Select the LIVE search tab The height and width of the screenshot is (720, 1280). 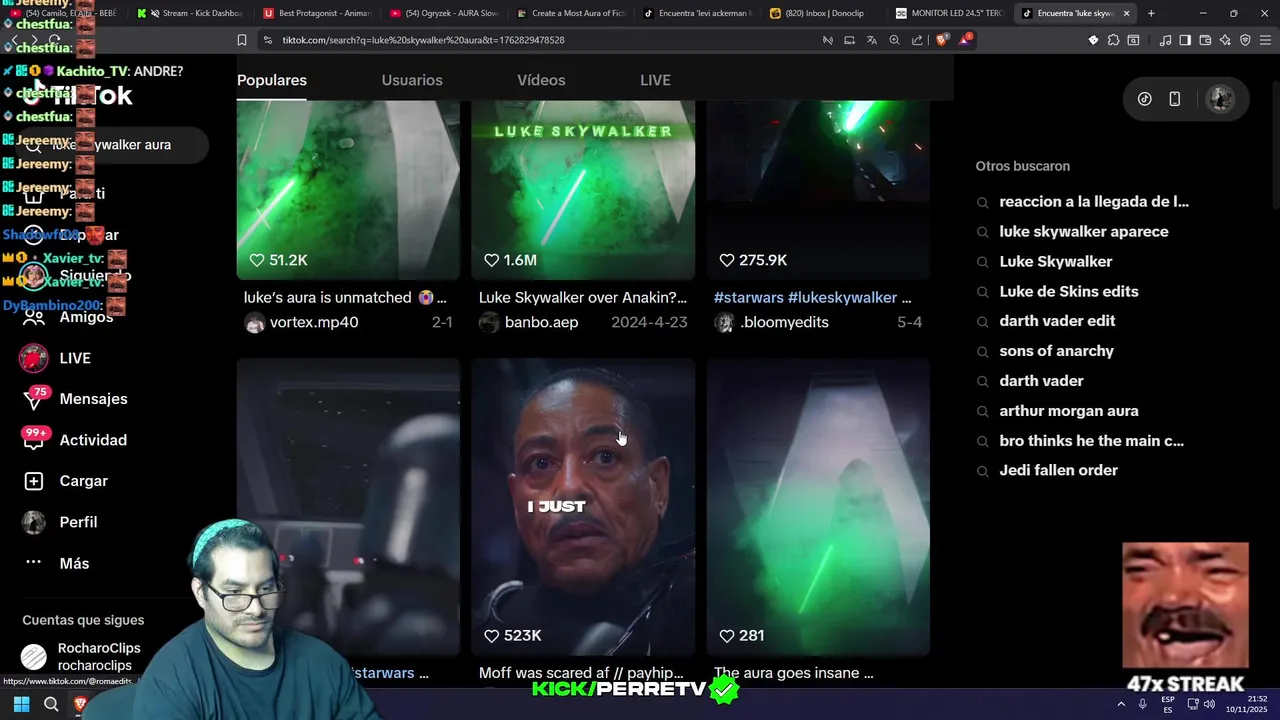655,80
